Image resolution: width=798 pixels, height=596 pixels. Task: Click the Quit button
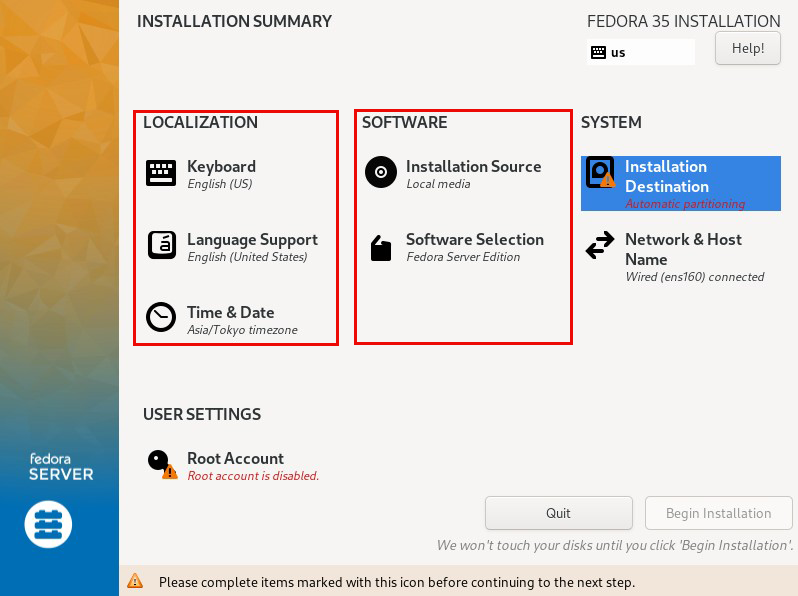pos(559,513)
